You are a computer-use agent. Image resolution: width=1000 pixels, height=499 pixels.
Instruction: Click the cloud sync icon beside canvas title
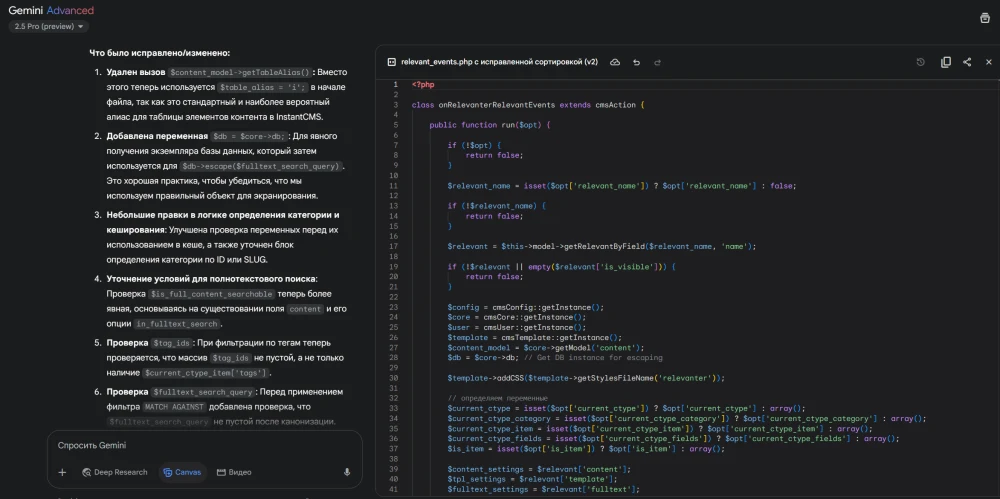[x=615, y=62]
